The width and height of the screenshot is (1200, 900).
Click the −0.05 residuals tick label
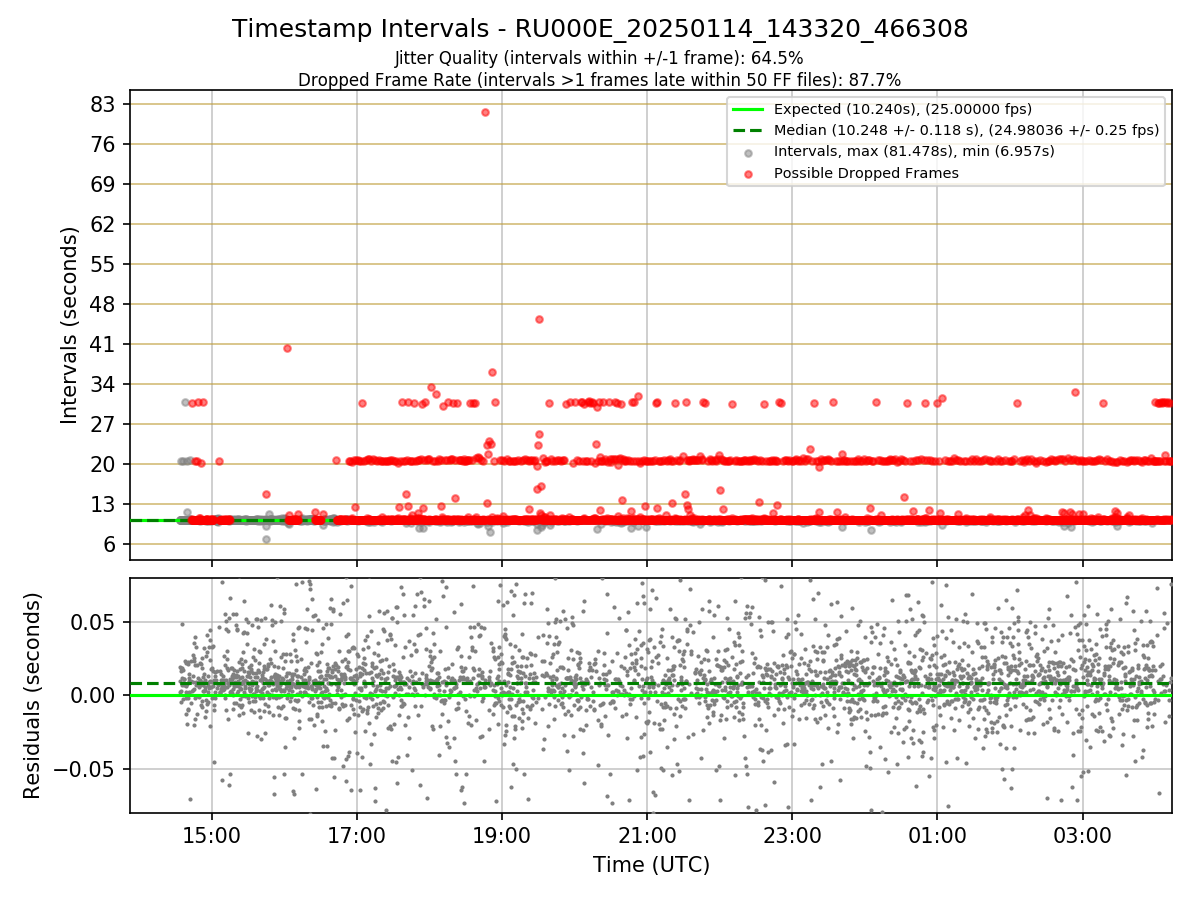click(86, 769)
